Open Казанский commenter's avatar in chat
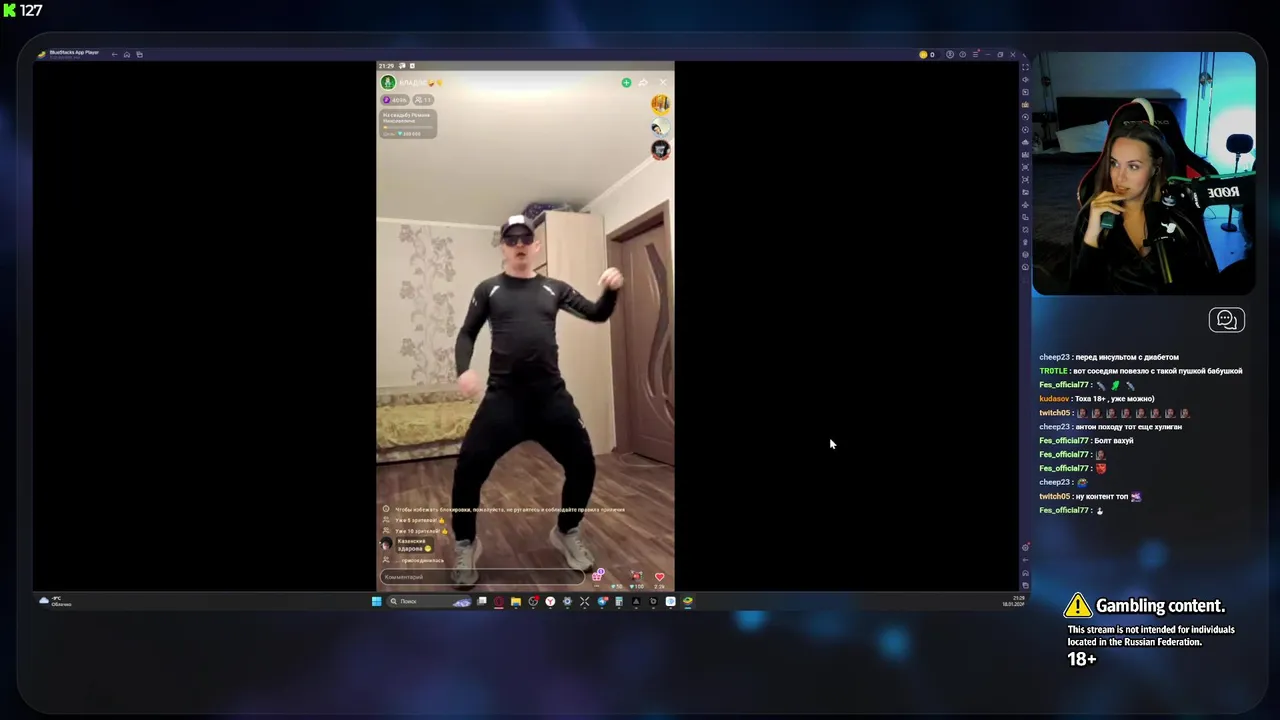 coord(386,544)
